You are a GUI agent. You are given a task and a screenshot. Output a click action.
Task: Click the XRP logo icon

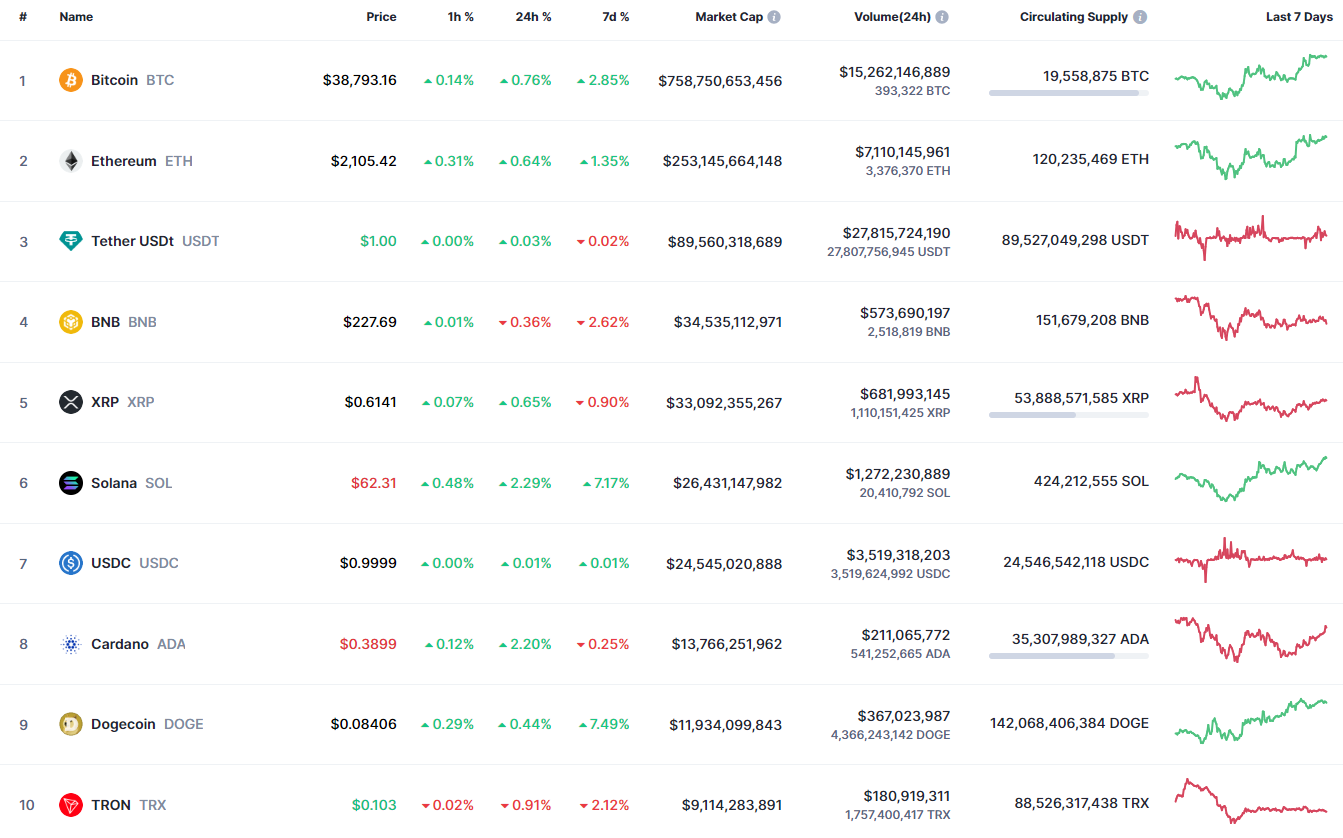coord(71,402)
